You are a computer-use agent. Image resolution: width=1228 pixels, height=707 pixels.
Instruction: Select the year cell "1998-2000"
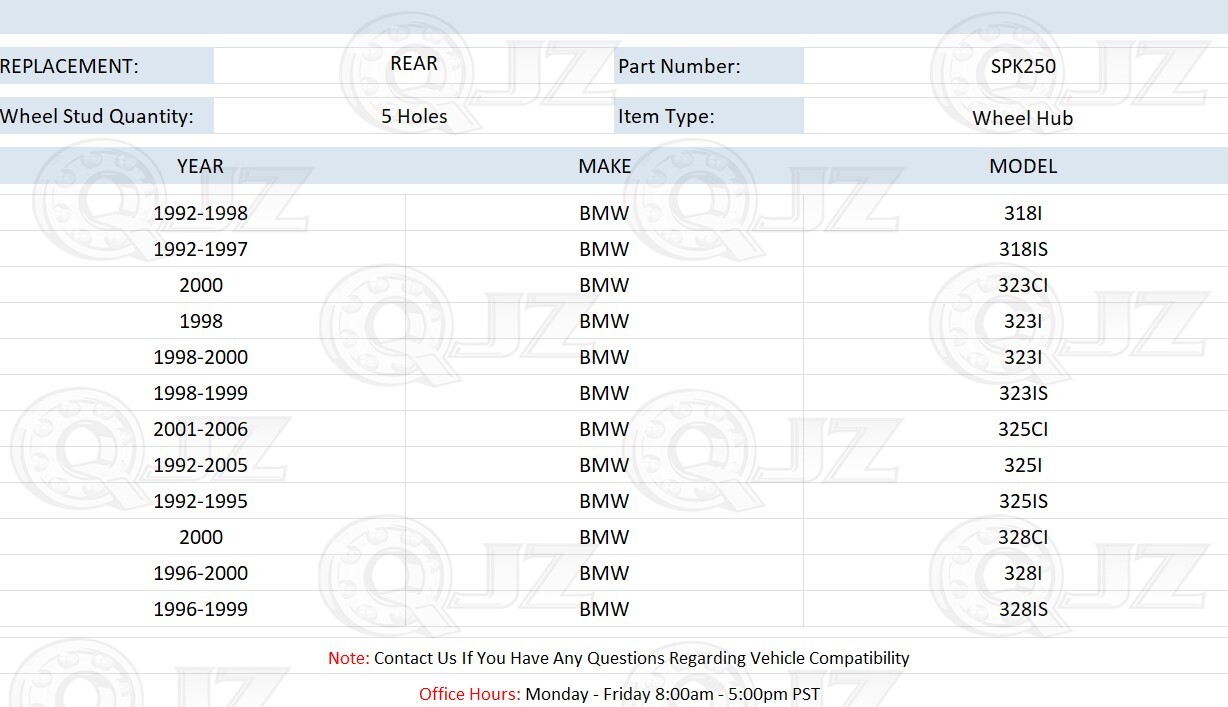[x=200, y=357]
